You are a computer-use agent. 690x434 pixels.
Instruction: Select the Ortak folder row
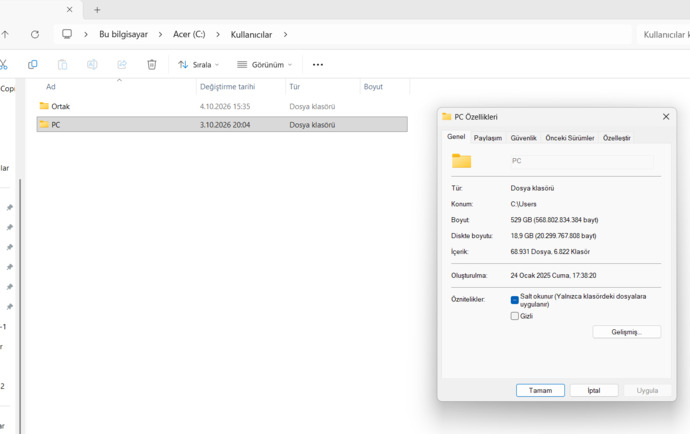(222, 106)
